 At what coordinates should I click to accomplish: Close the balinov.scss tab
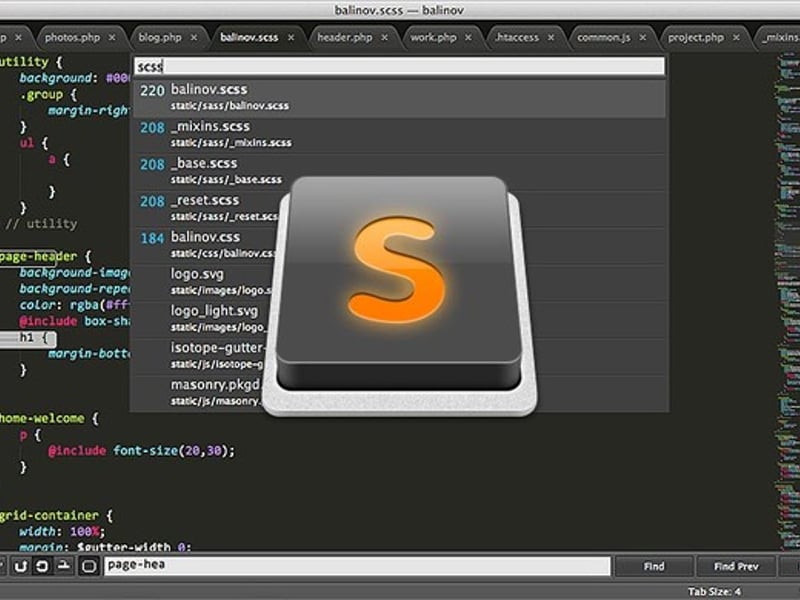click(x=291, y=38)
